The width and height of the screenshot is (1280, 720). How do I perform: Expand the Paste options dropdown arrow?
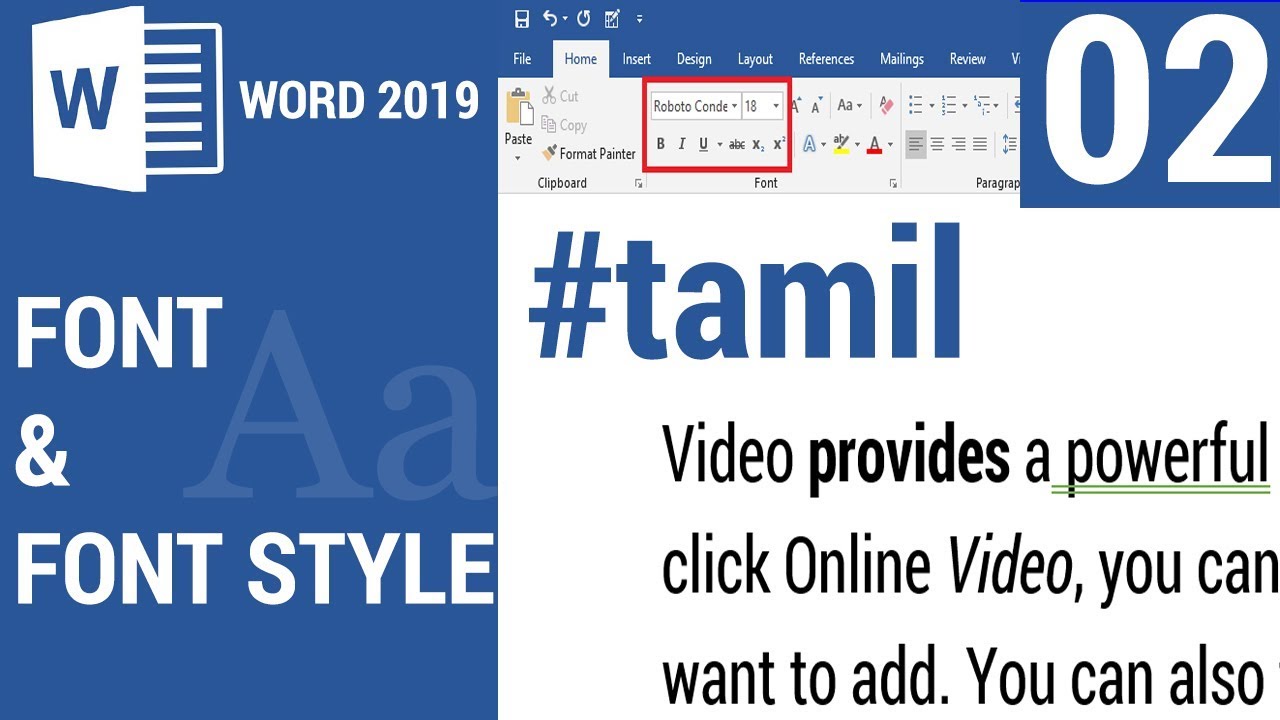[518, 158]
